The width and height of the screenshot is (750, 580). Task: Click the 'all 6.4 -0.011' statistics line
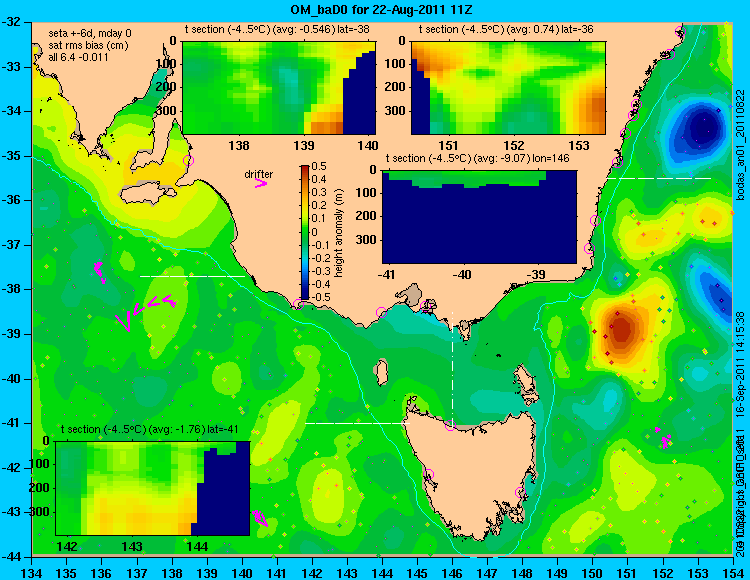(x=78, y=57)
